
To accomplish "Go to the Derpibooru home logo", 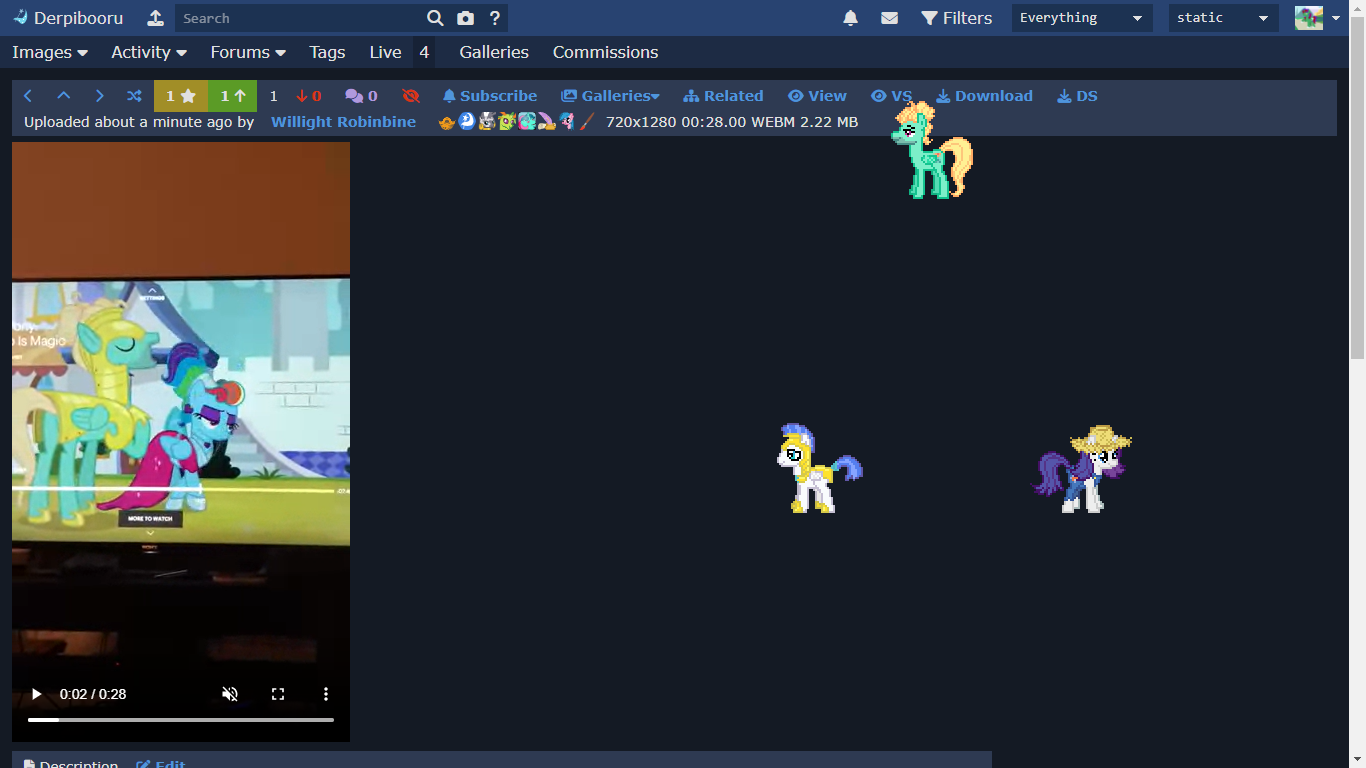I will (68, 18).
